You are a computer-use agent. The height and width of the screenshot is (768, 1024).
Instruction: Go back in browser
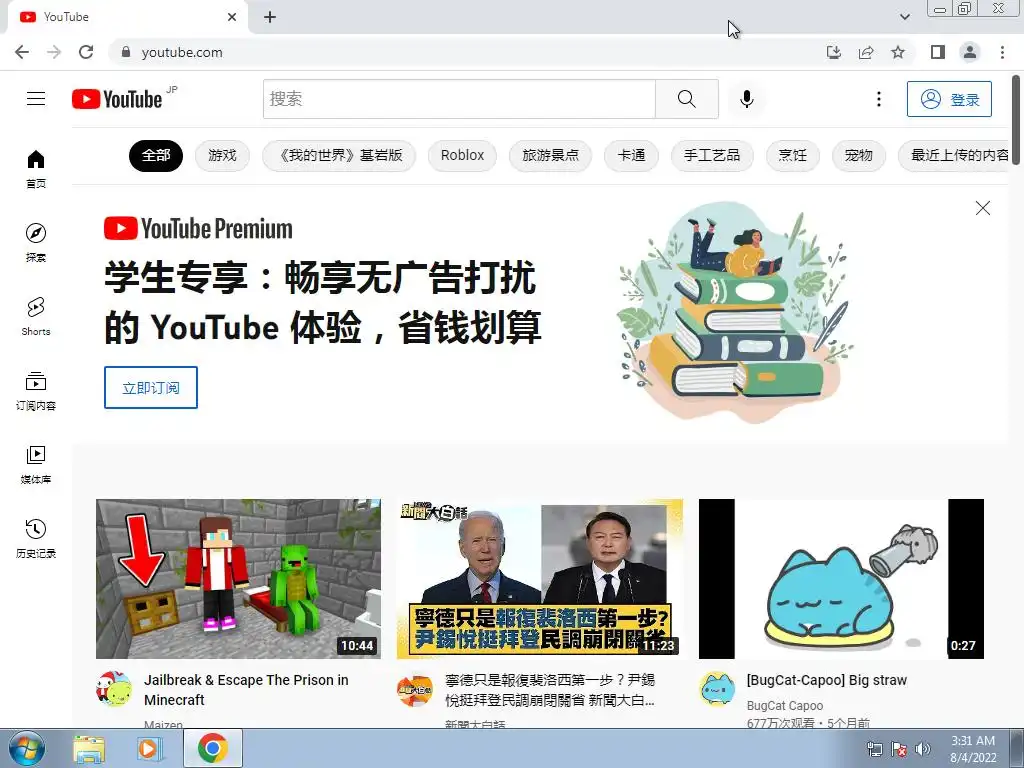click(22, 52)
